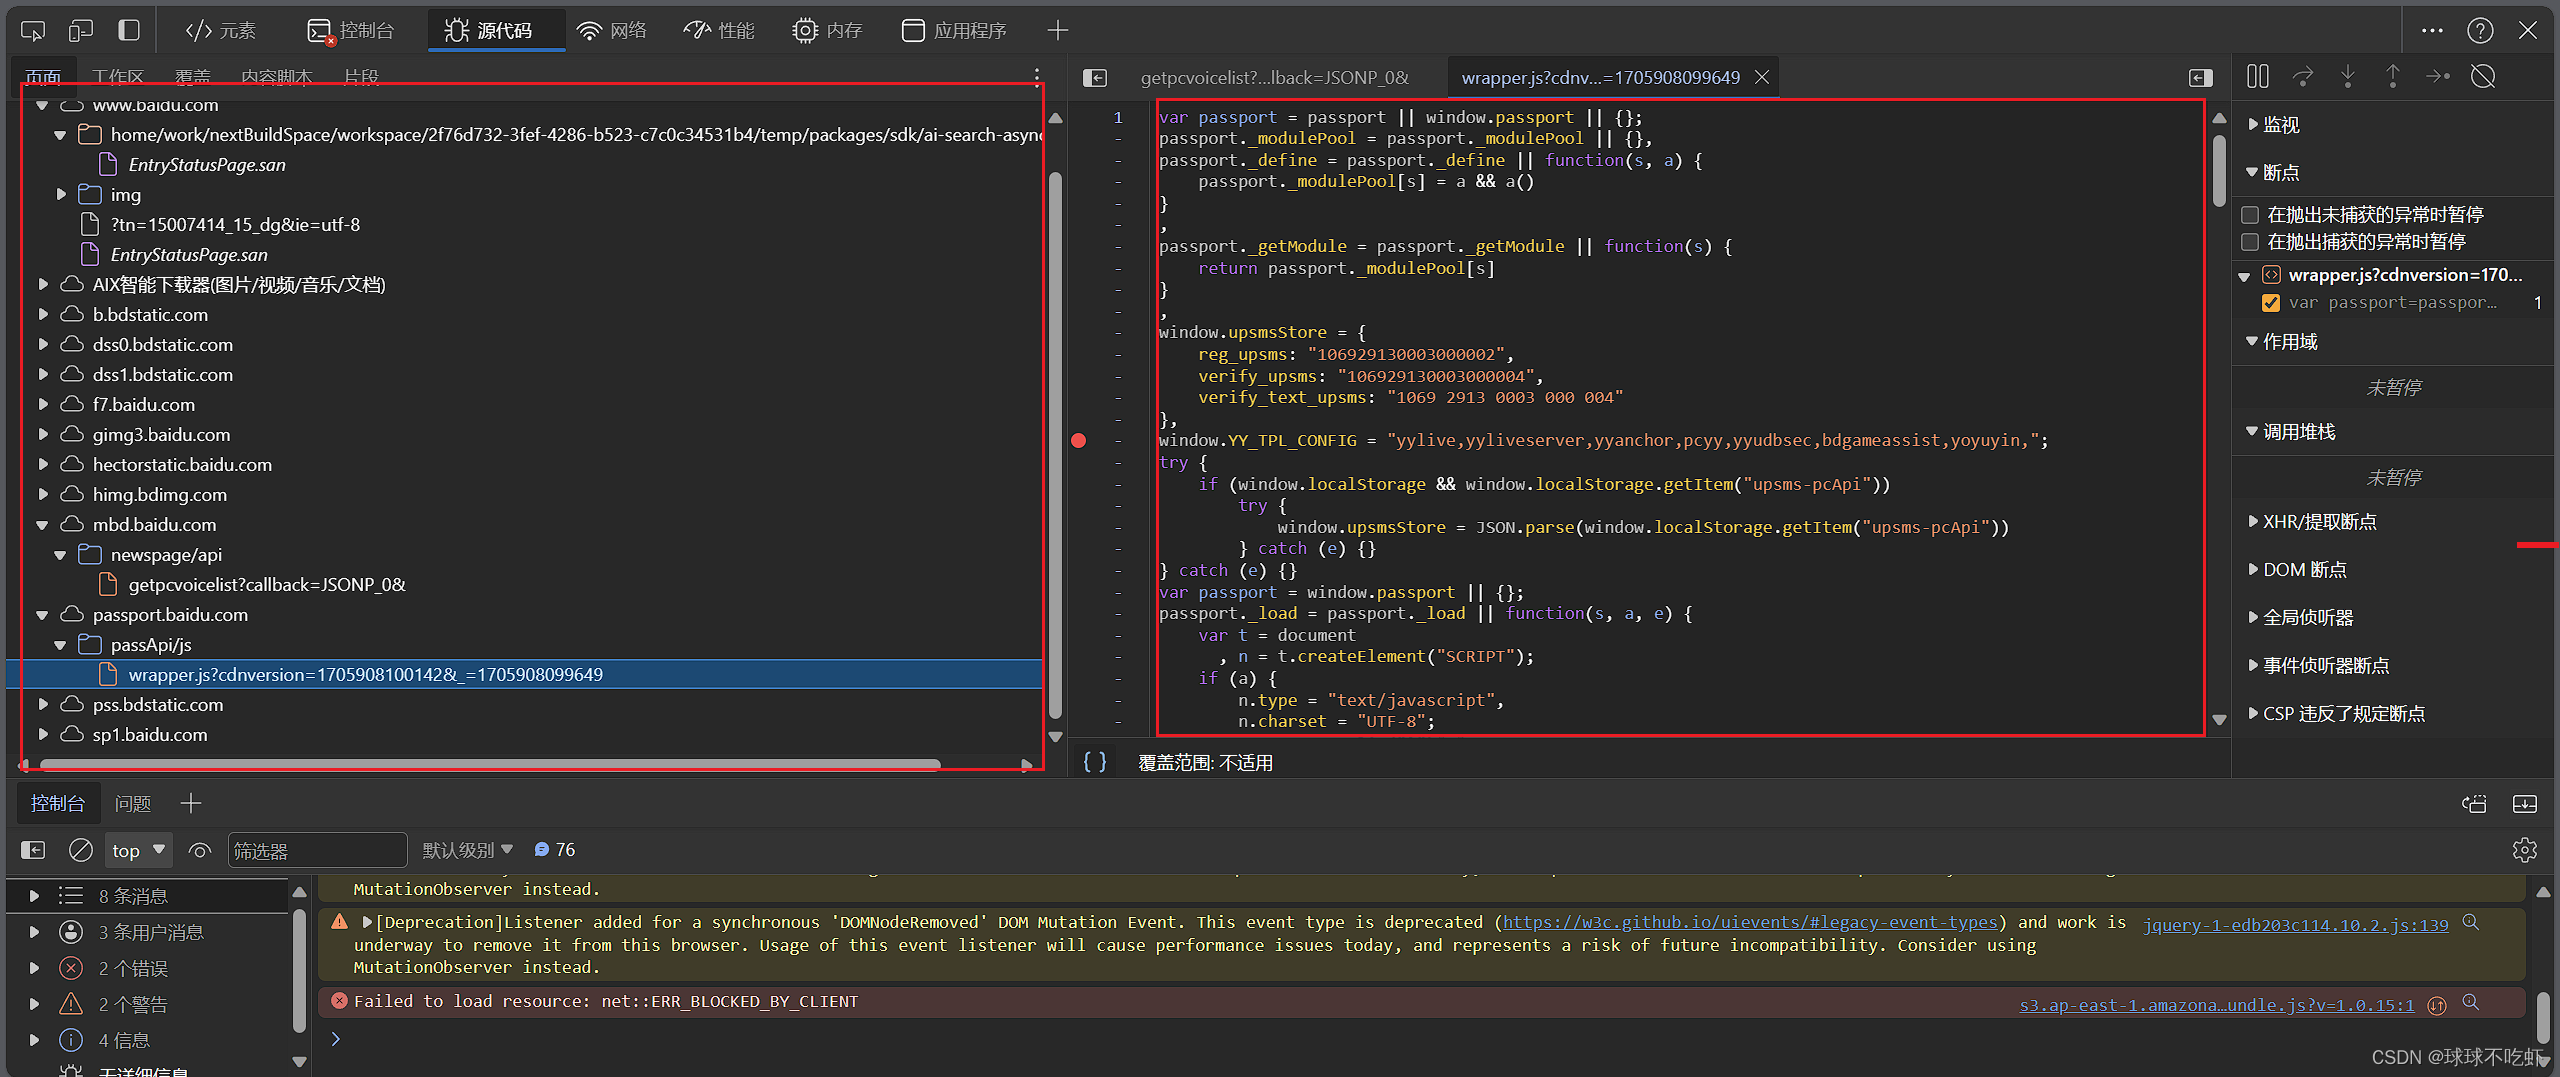Viewport: 2560px width, 1077px height.
Task: Open the 控制台 tab in the top bar
Action: [351, 31]
